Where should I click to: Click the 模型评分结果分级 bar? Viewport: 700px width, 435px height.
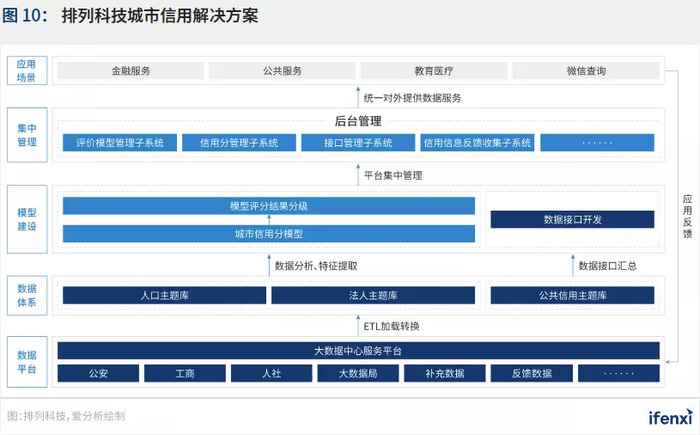point(269,206)
